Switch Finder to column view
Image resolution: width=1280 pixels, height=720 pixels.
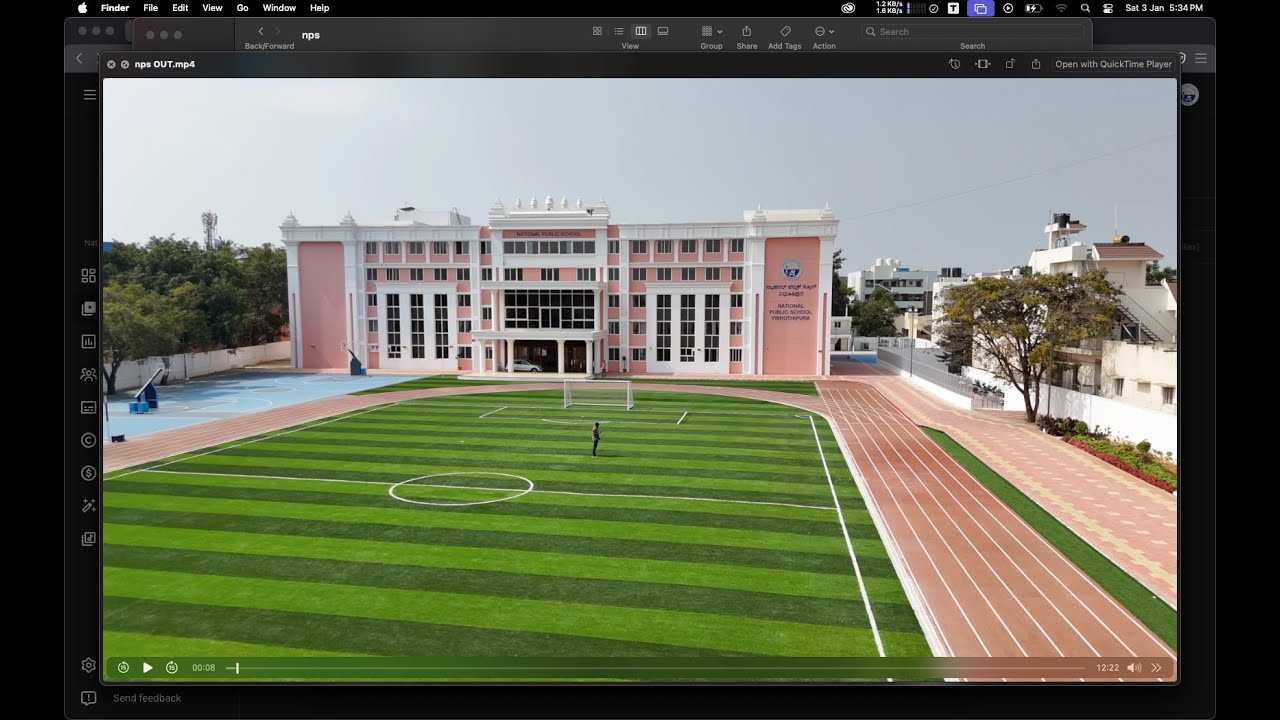coord(641,31)
